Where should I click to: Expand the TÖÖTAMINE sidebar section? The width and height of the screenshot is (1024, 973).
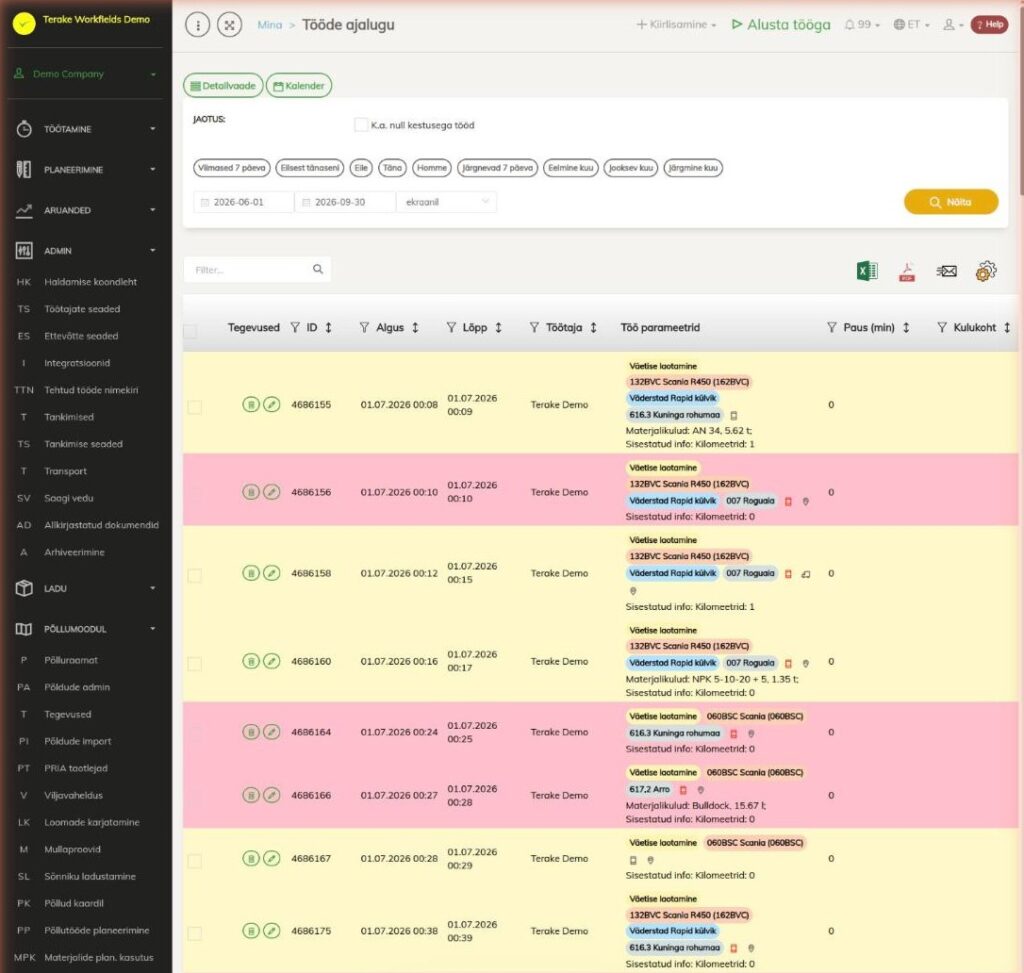pos(86,129)
